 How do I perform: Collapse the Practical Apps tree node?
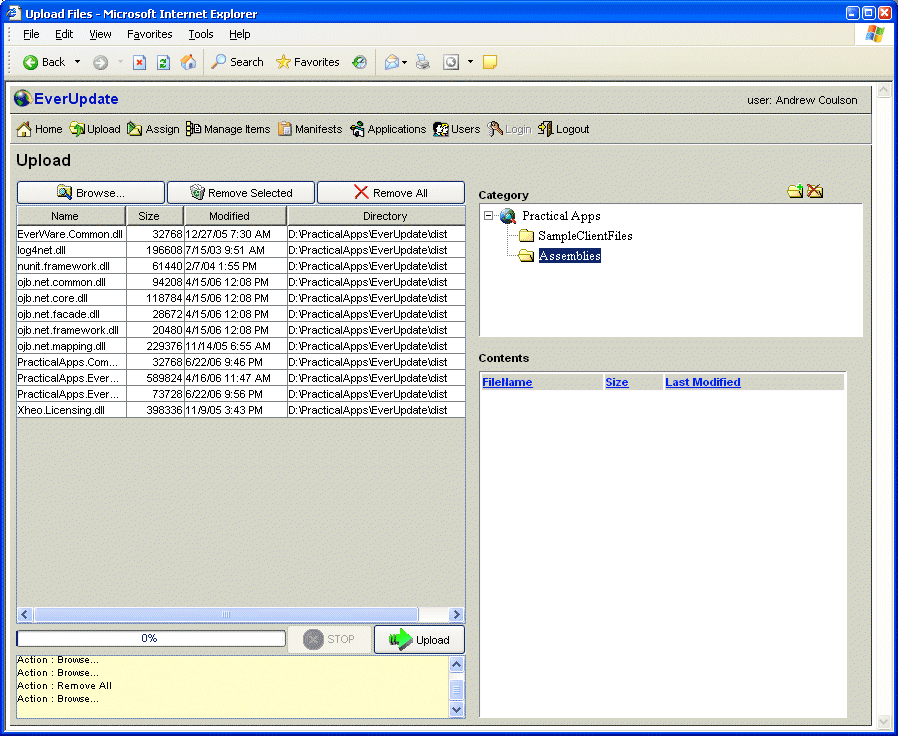[488, 216]
